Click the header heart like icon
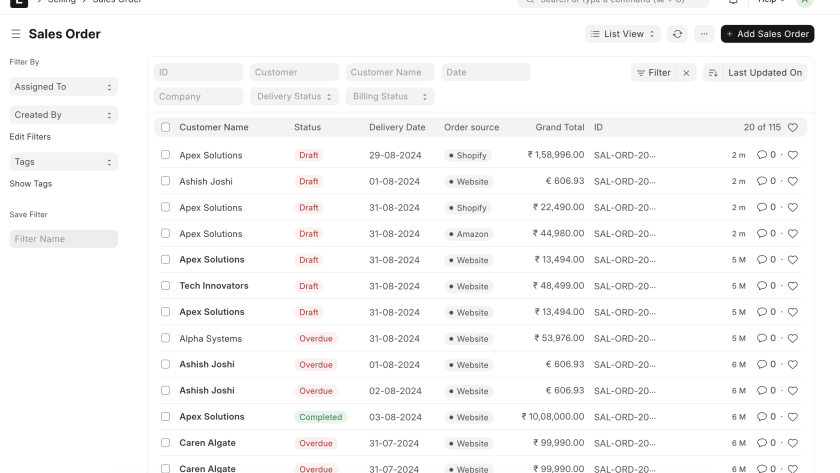Viewport: 840px width, 473px height. point(793,128)
